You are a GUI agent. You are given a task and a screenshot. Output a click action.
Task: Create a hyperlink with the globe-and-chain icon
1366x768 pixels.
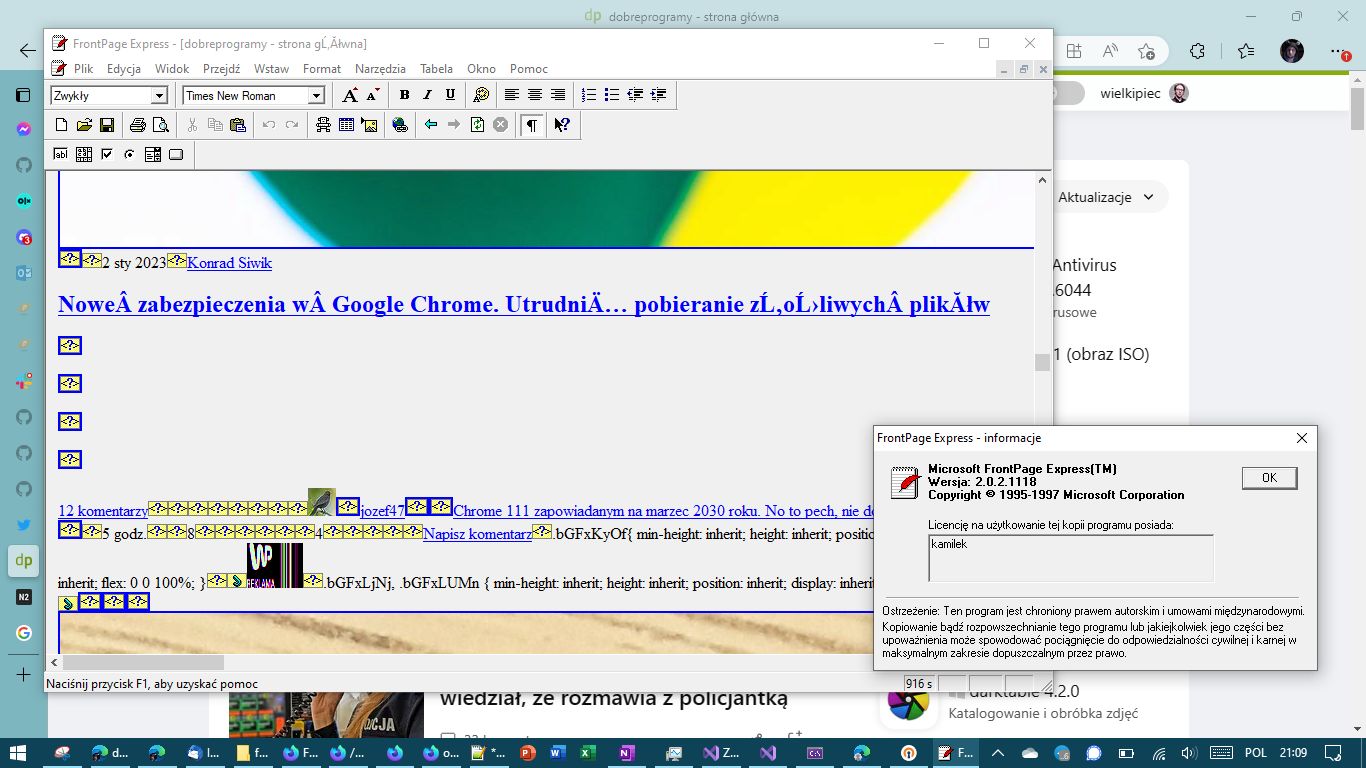(x=399, y=124)
